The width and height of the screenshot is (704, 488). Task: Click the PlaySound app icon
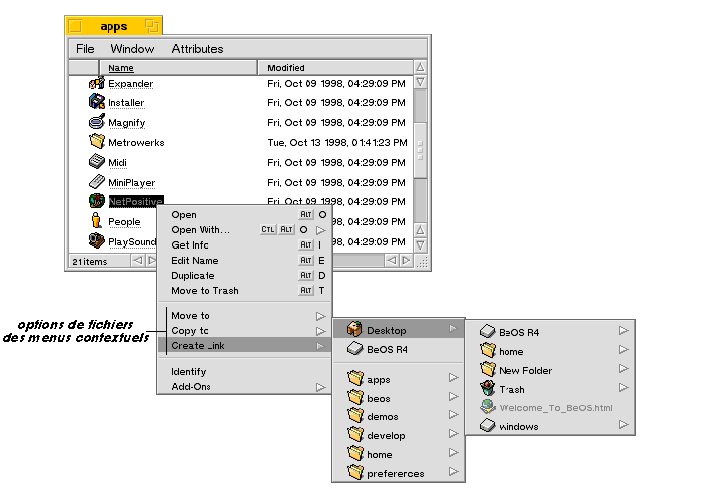(97, 240)
